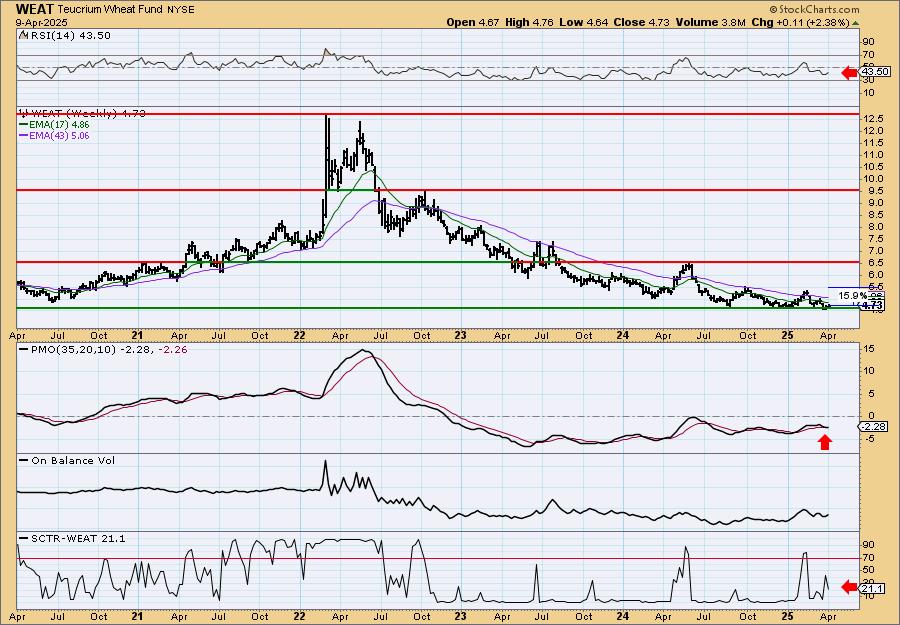Click the green EMA(17) line swatch

coord(24,125)
